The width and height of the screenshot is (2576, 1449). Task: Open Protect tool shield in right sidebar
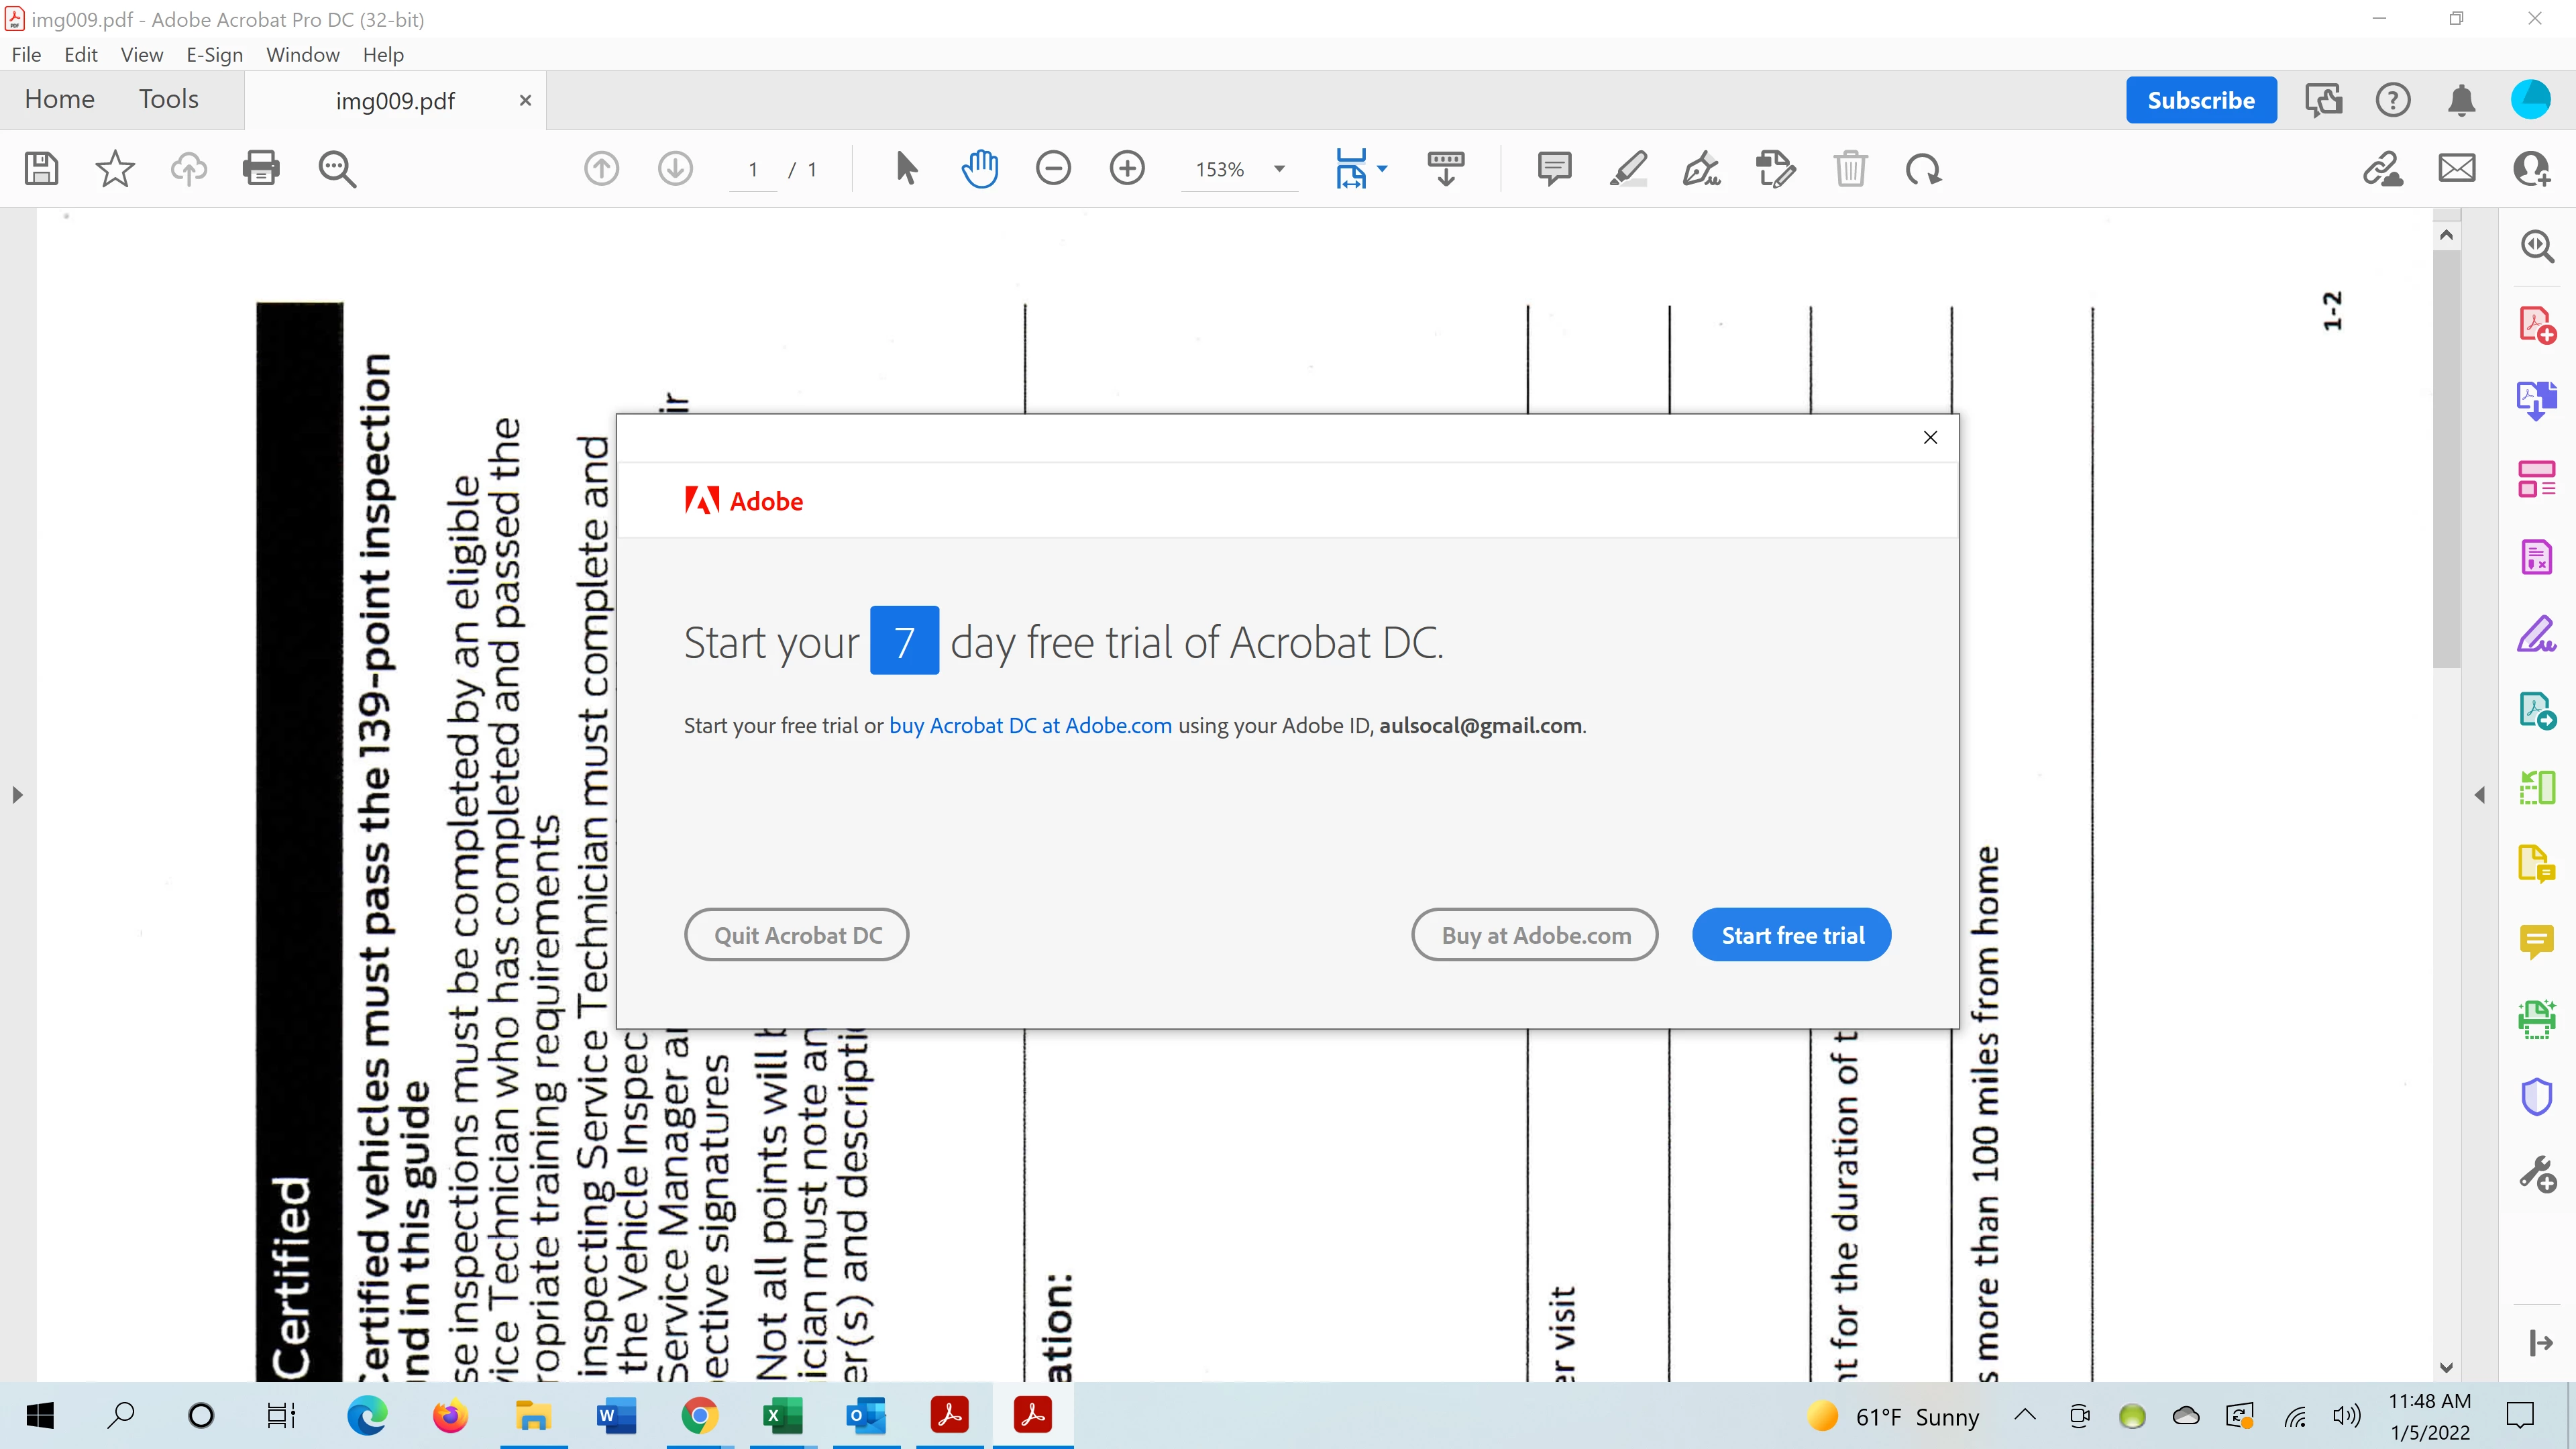click(x=2536, y=1097)
